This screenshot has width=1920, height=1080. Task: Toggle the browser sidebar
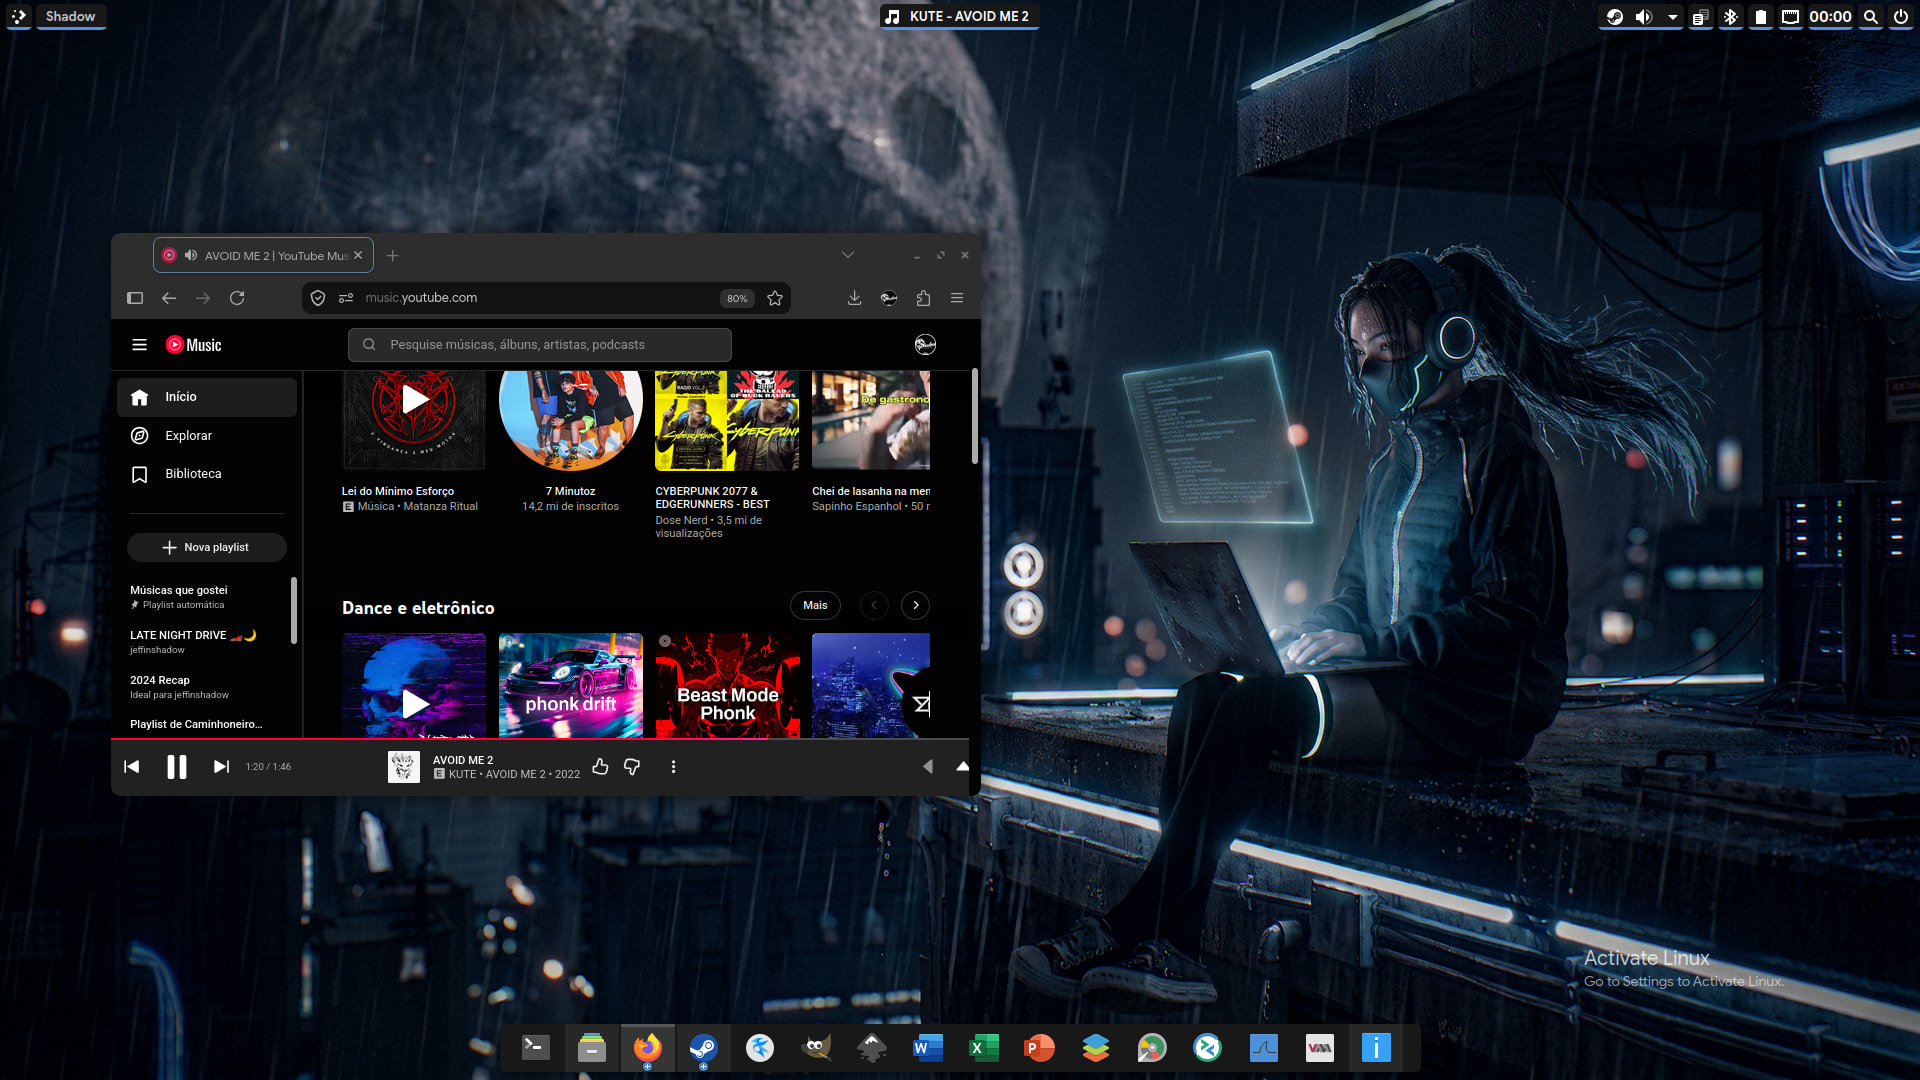tap(135, 298)
